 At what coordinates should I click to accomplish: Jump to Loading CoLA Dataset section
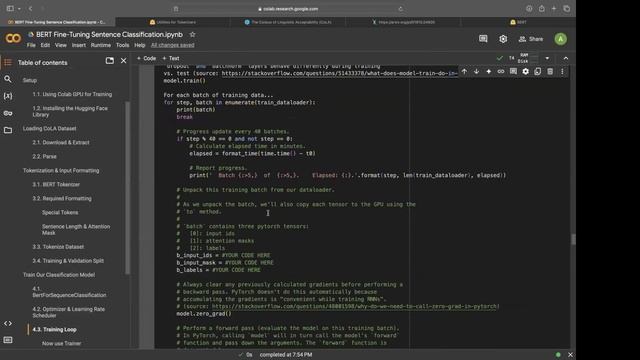49,129
